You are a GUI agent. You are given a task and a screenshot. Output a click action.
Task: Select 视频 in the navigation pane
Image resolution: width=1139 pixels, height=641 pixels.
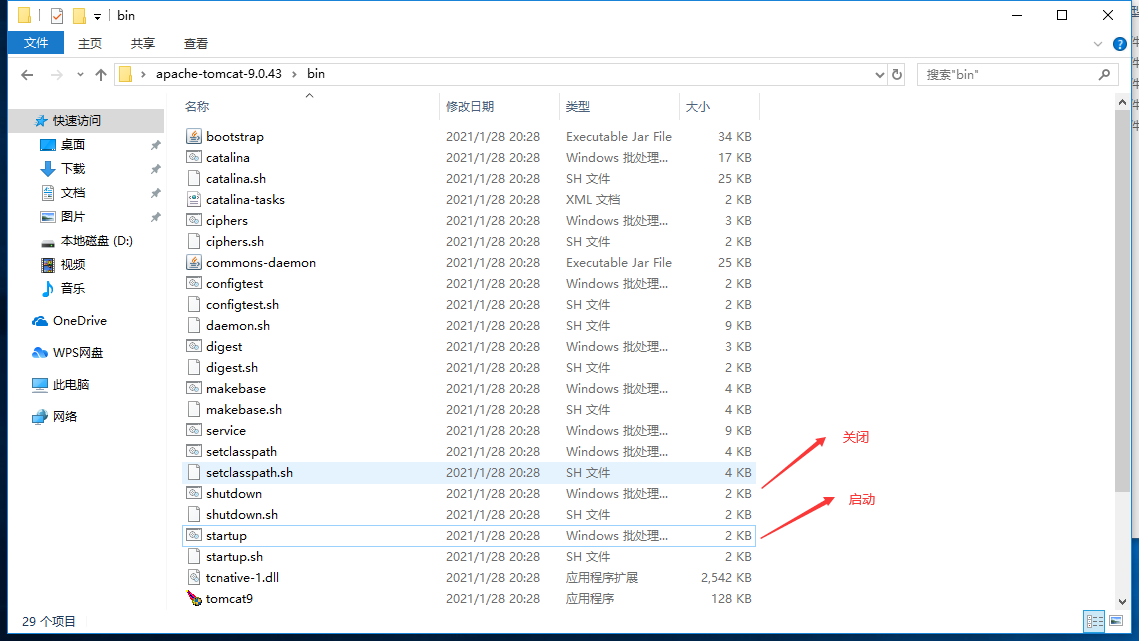tap(73, 265)
